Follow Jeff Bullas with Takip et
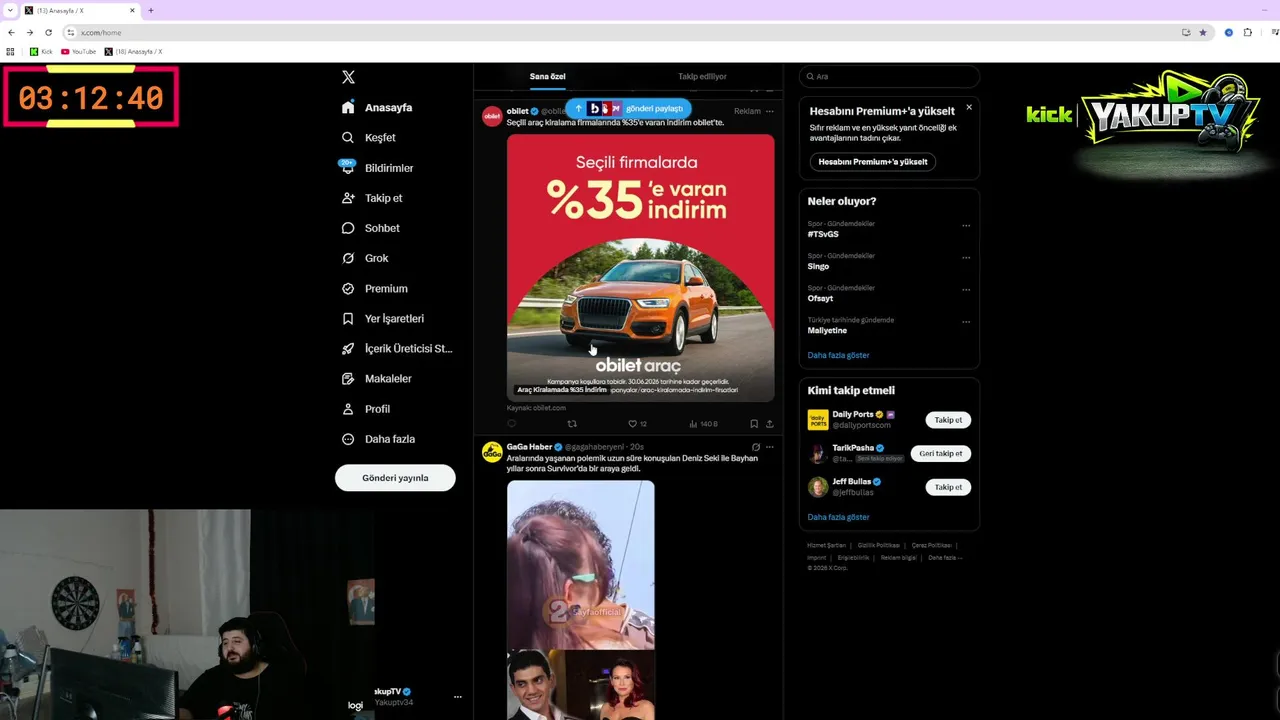1280x720 pixels. [x=948, y=487]
